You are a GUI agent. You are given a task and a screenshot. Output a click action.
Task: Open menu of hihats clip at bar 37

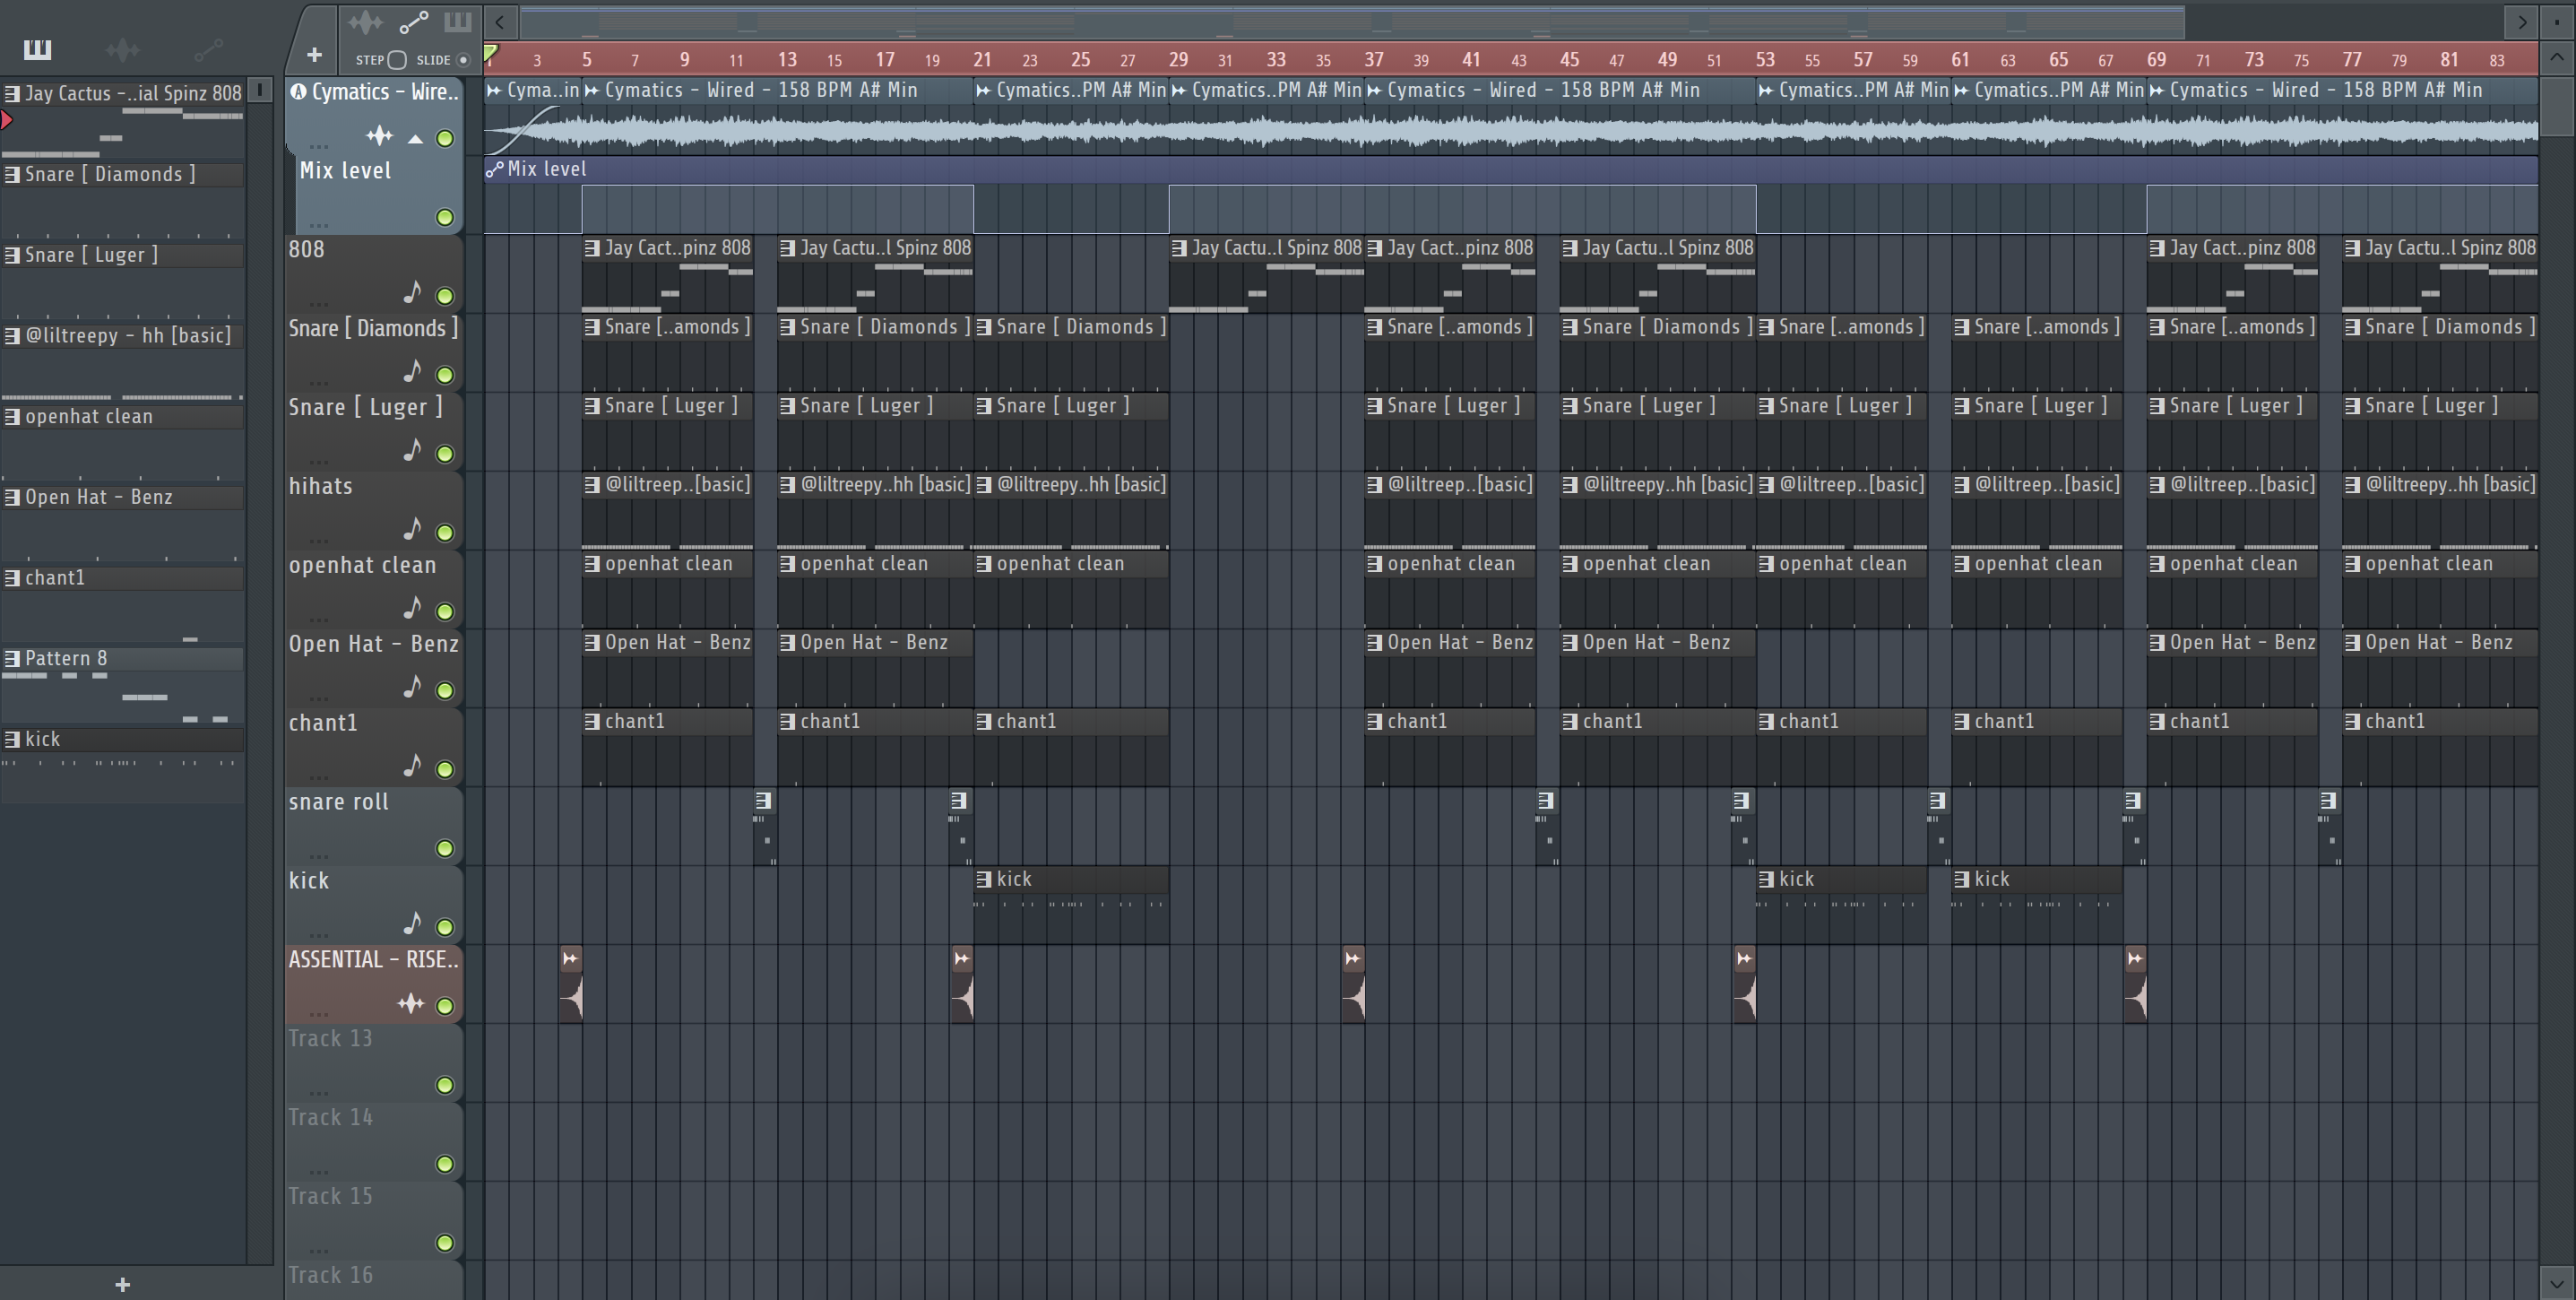(1375, 485)
